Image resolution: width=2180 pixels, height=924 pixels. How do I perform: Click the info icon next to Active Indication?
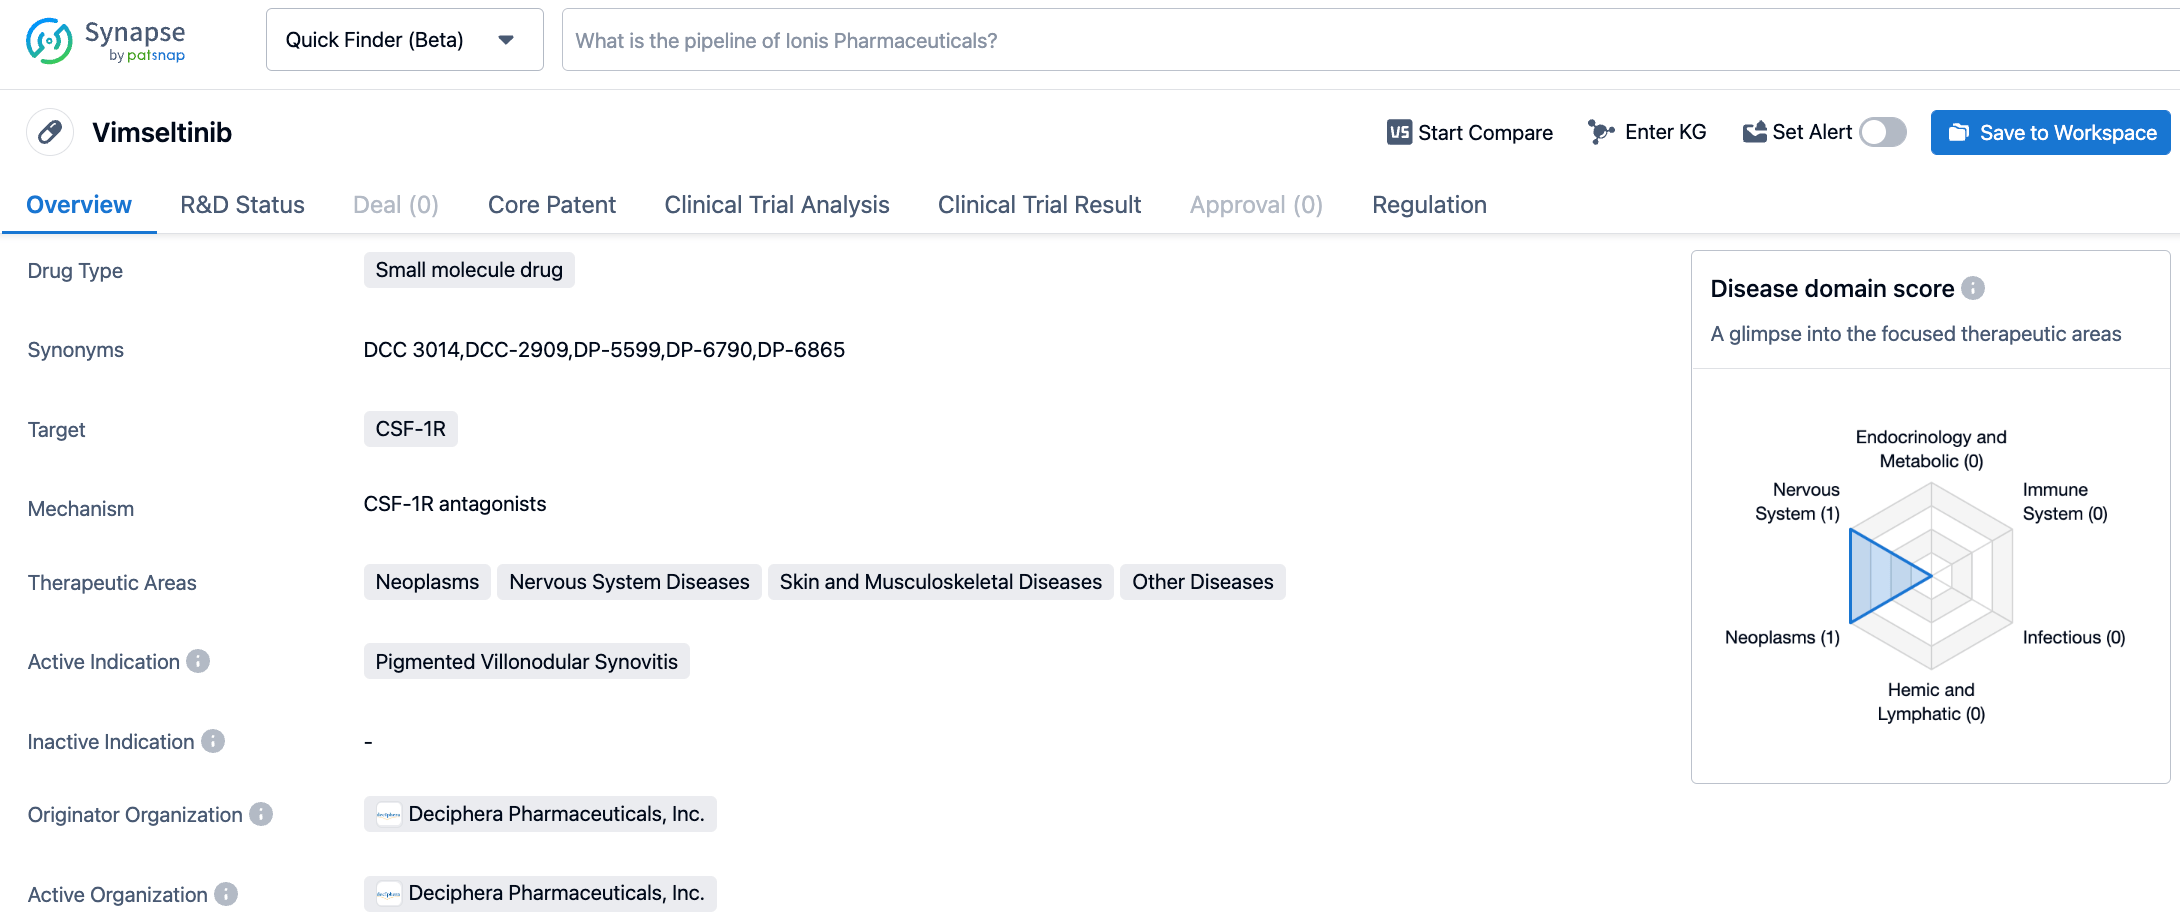tap(199, 661)
